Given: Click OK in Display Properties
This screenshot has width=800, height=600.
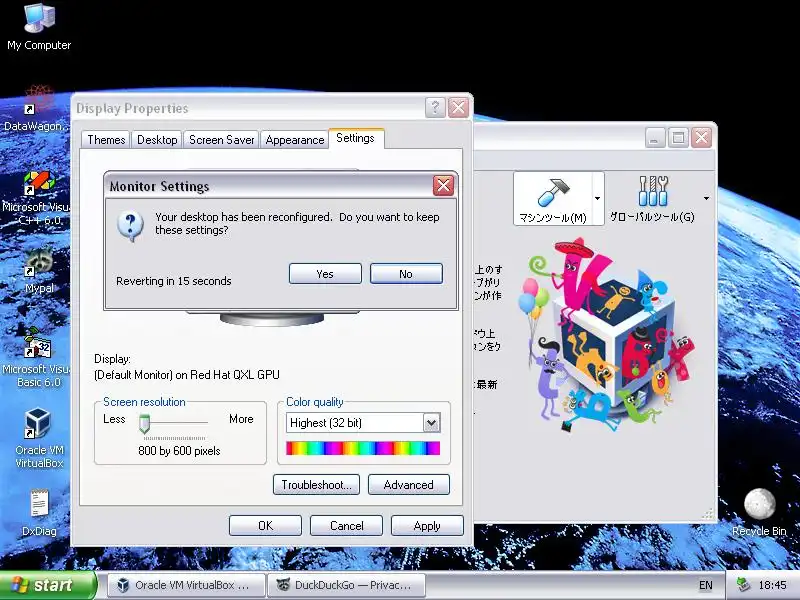Looking at the screenshot, I should click(265, 526).
